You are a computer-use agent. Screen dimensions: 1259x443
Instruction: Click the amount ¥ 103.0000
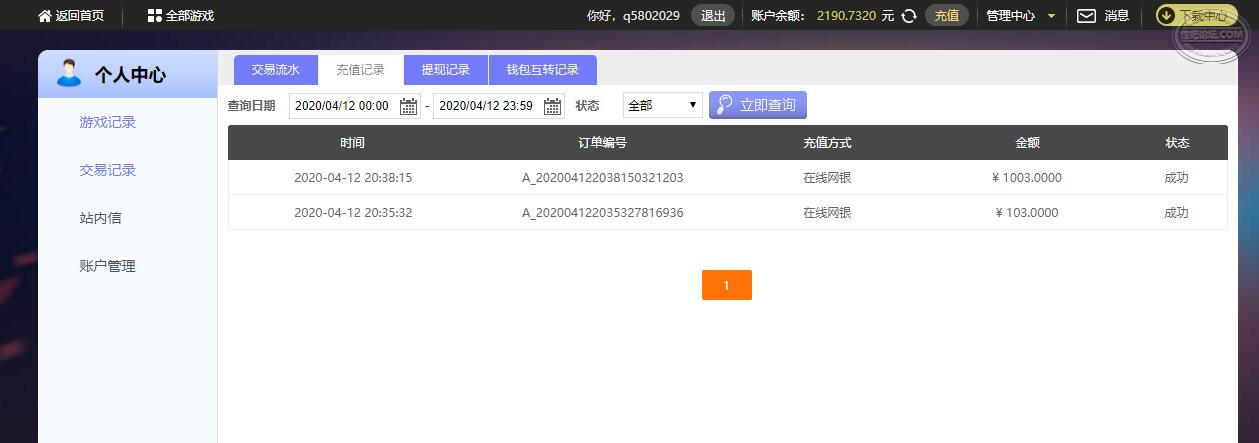[x=1027, y=213]
